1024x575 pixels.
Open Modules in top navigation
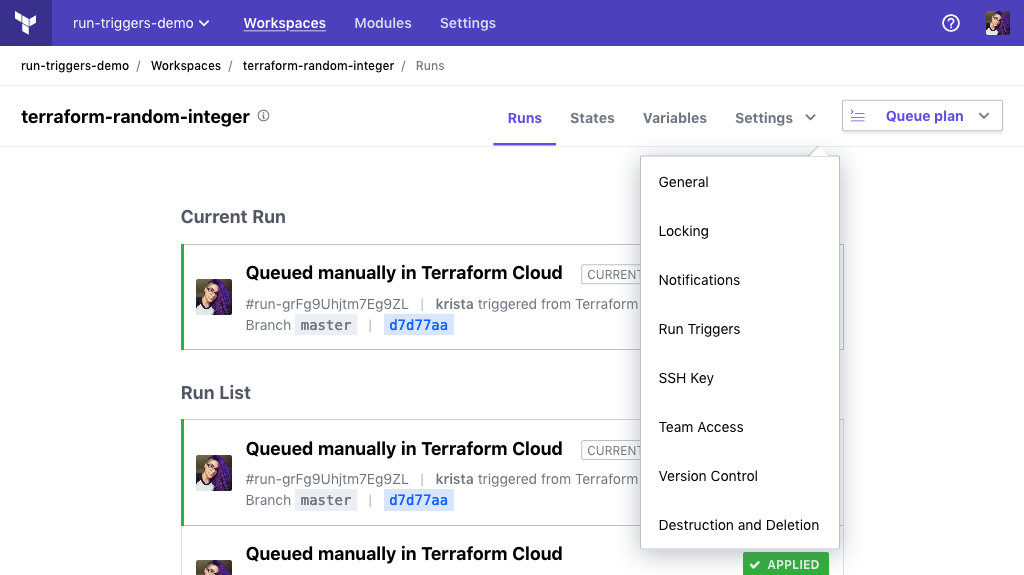[x=383, y=23]
